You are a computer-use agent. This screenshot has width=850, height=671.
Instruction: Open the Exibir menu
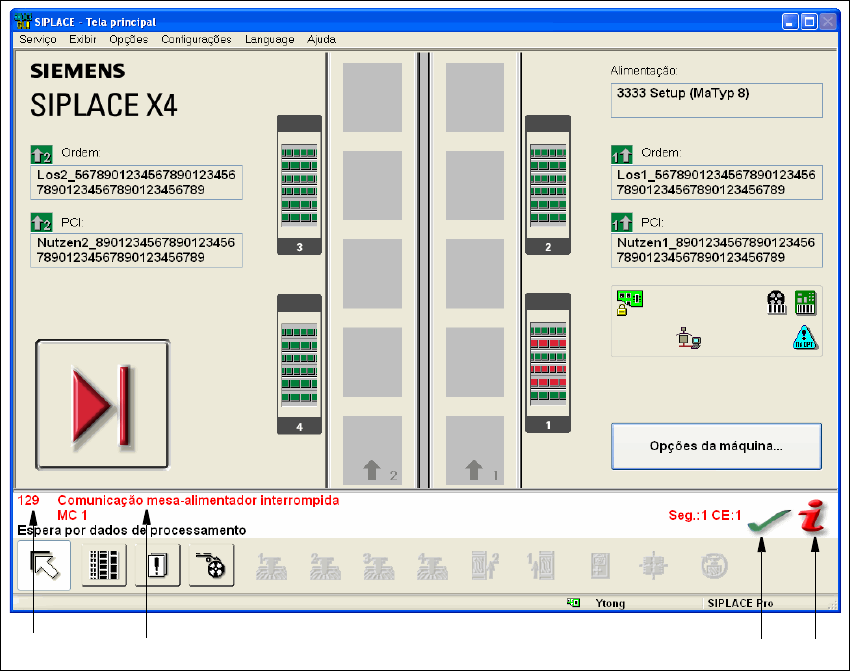[x=82, y=40]
